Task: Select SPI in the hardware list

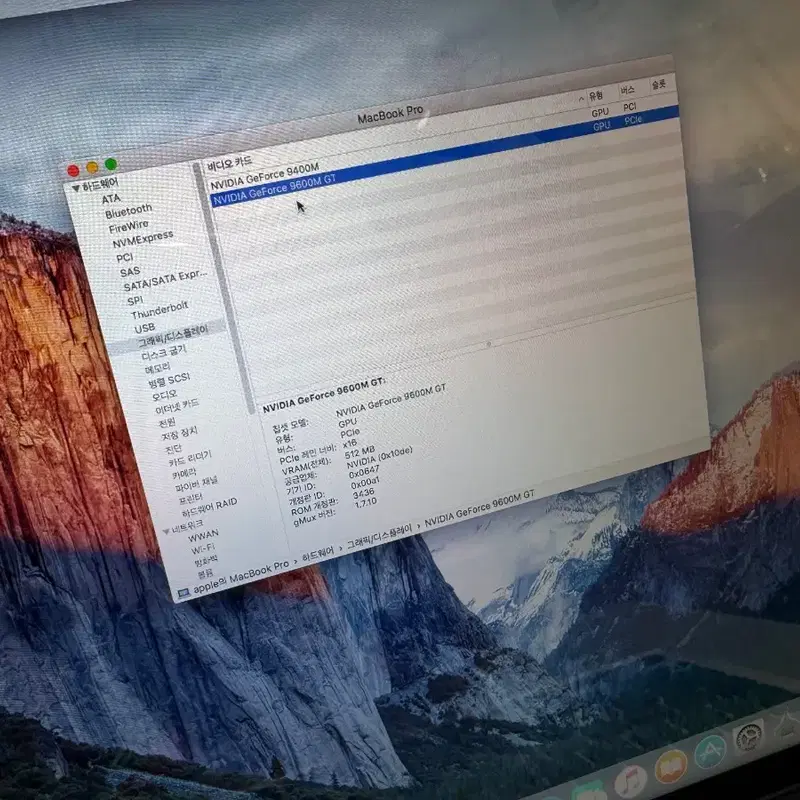Action: coord(135,301)
